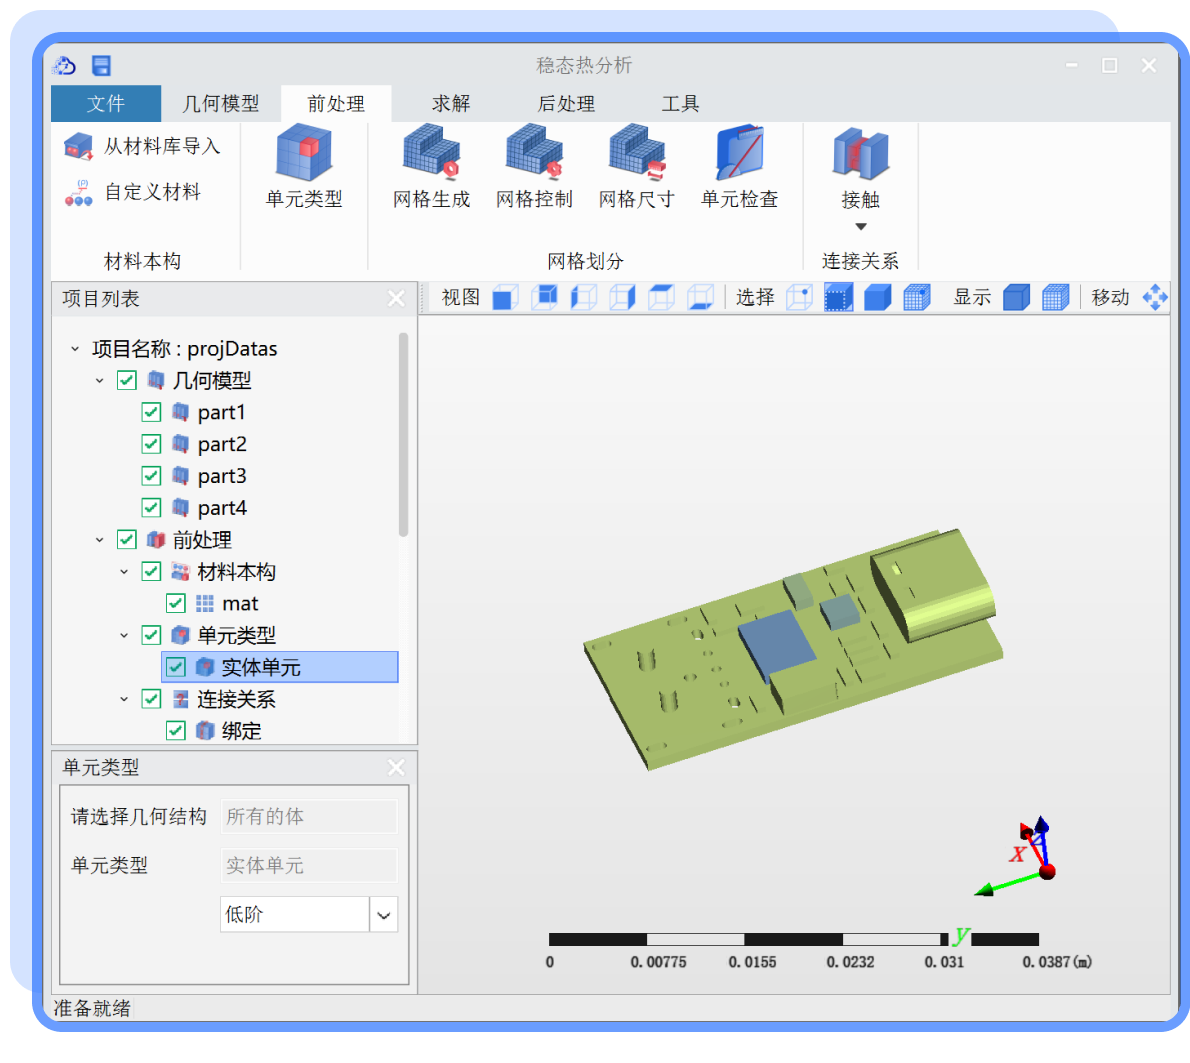Collapse the 材料本构 tree node

tap(124, 571)
